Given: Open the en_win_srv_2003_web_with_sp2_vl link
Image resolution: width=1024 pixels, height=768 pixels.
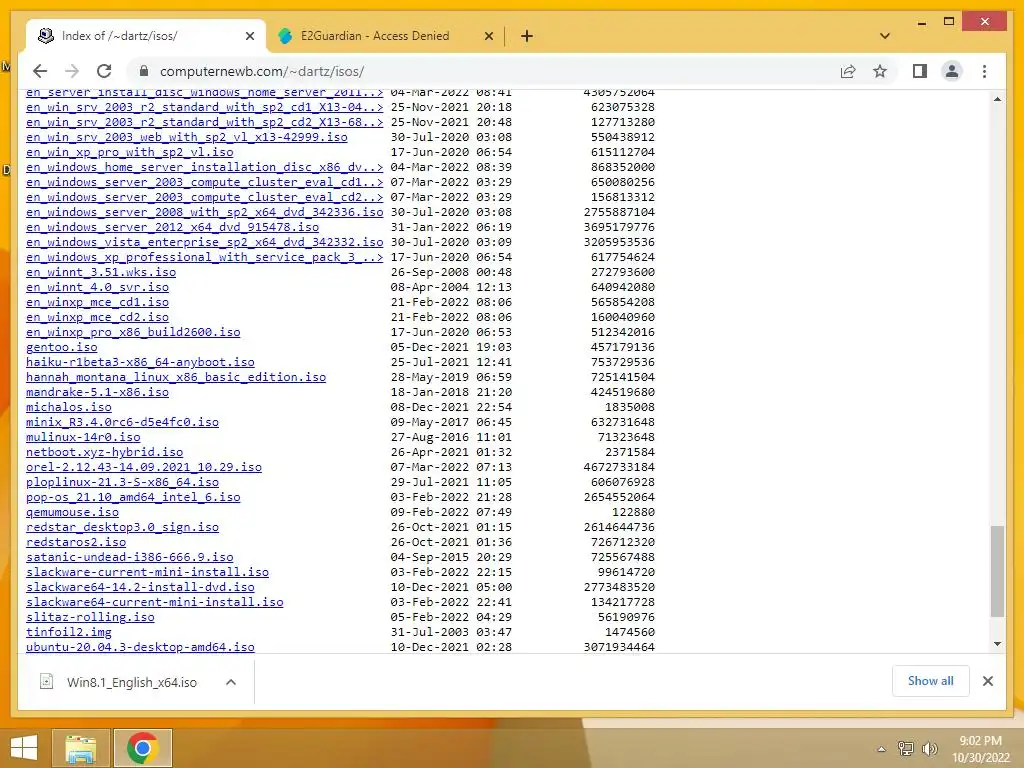Looking at the screenshot, I should click(x=187, y=137).
